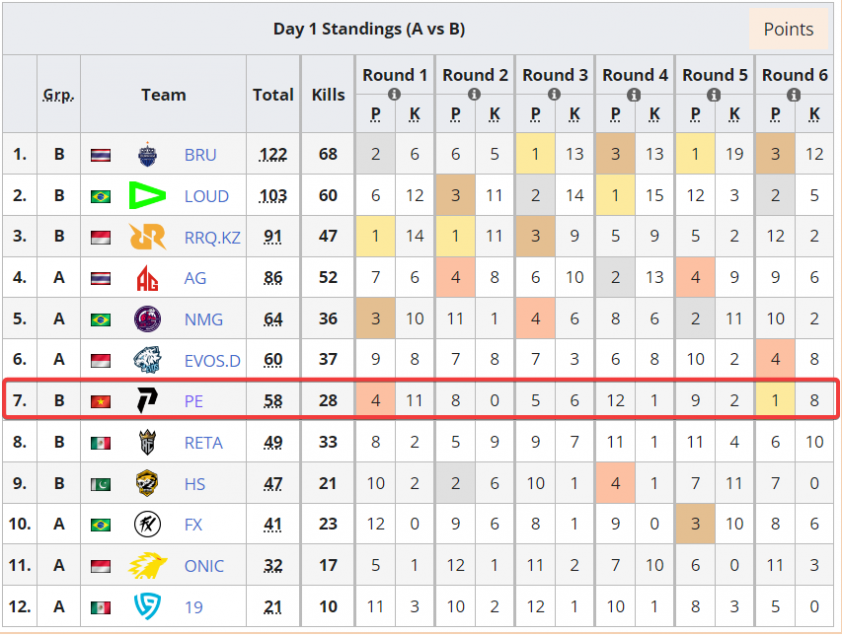The image size is (842, 635).
Task: Click the Thailand flag beside BRU
Action: (x=101, y=155)
